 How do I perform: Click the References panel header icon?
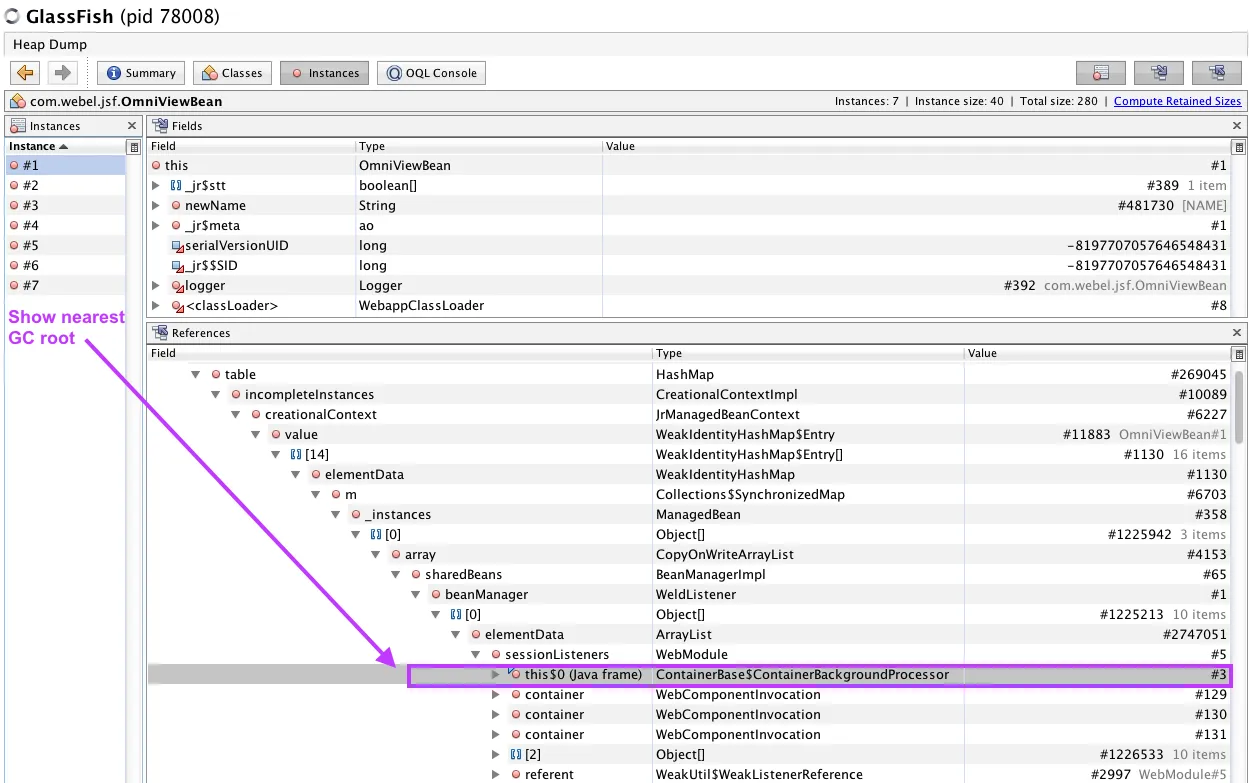coord(160,333)
